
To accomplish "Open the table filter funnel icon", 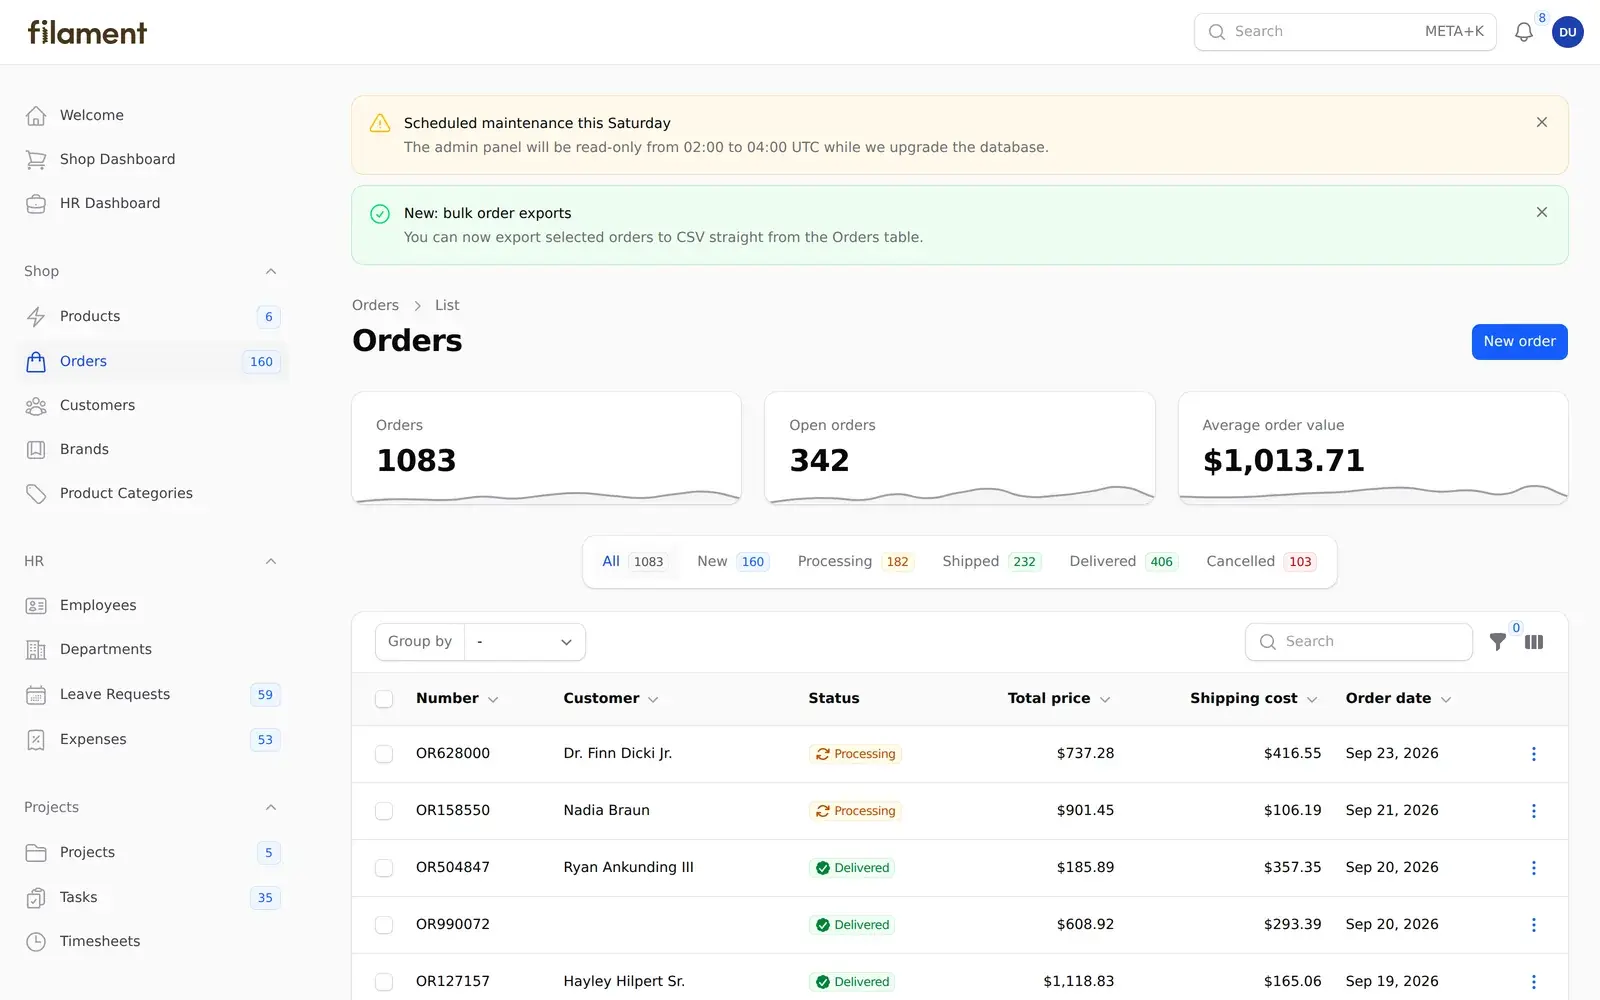I will pyautogui.click(x=1497, y=642).
